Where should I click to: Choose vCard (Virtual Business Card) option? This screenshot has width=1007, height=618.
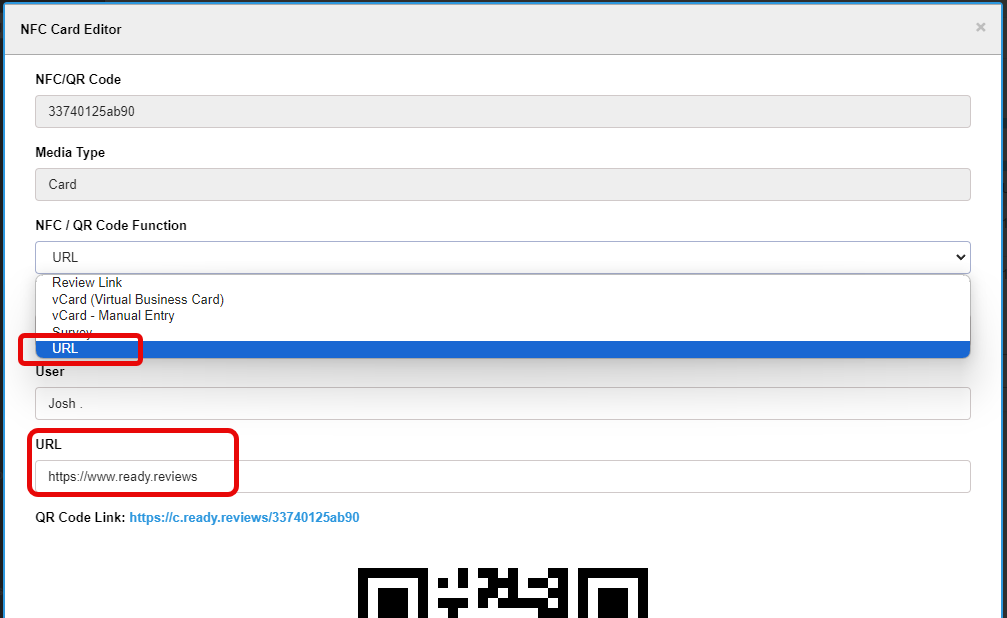click(138, 299)
